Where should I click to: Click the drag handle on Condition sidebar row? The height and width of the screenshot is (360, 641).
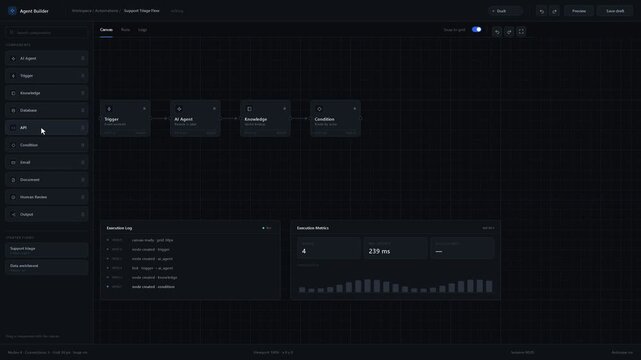coord(83,145)
